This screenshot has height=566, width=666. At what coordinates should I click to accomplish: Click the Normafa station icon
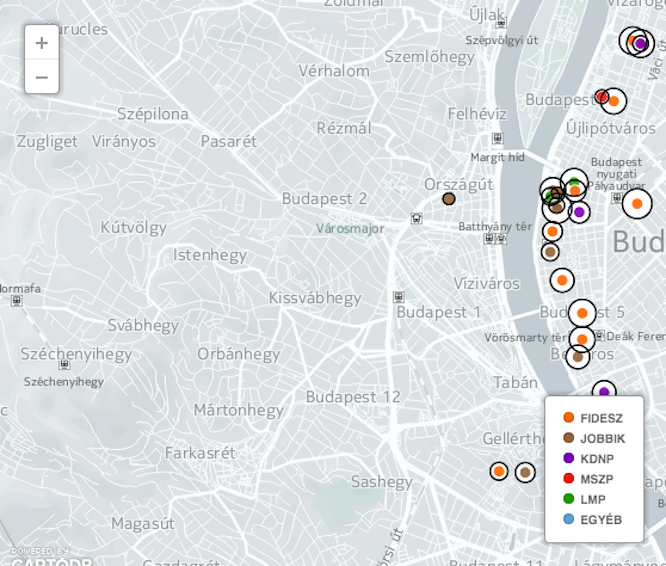(16, 301)
